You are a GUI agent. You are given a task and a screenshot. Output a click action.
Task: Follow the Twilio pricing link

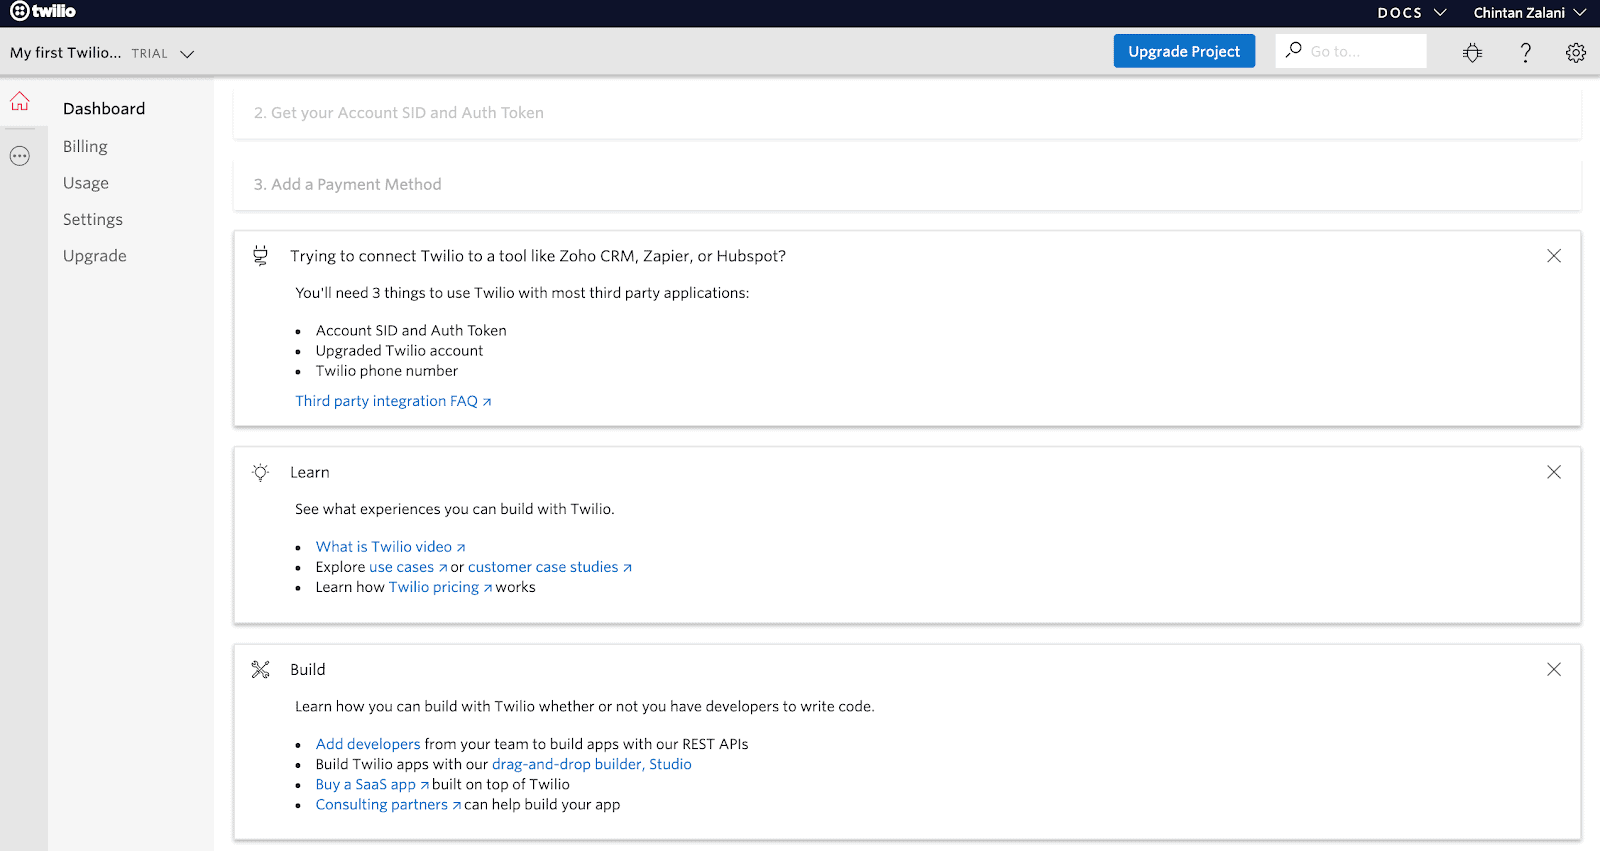pyautogui.click(x=434, y=588)
